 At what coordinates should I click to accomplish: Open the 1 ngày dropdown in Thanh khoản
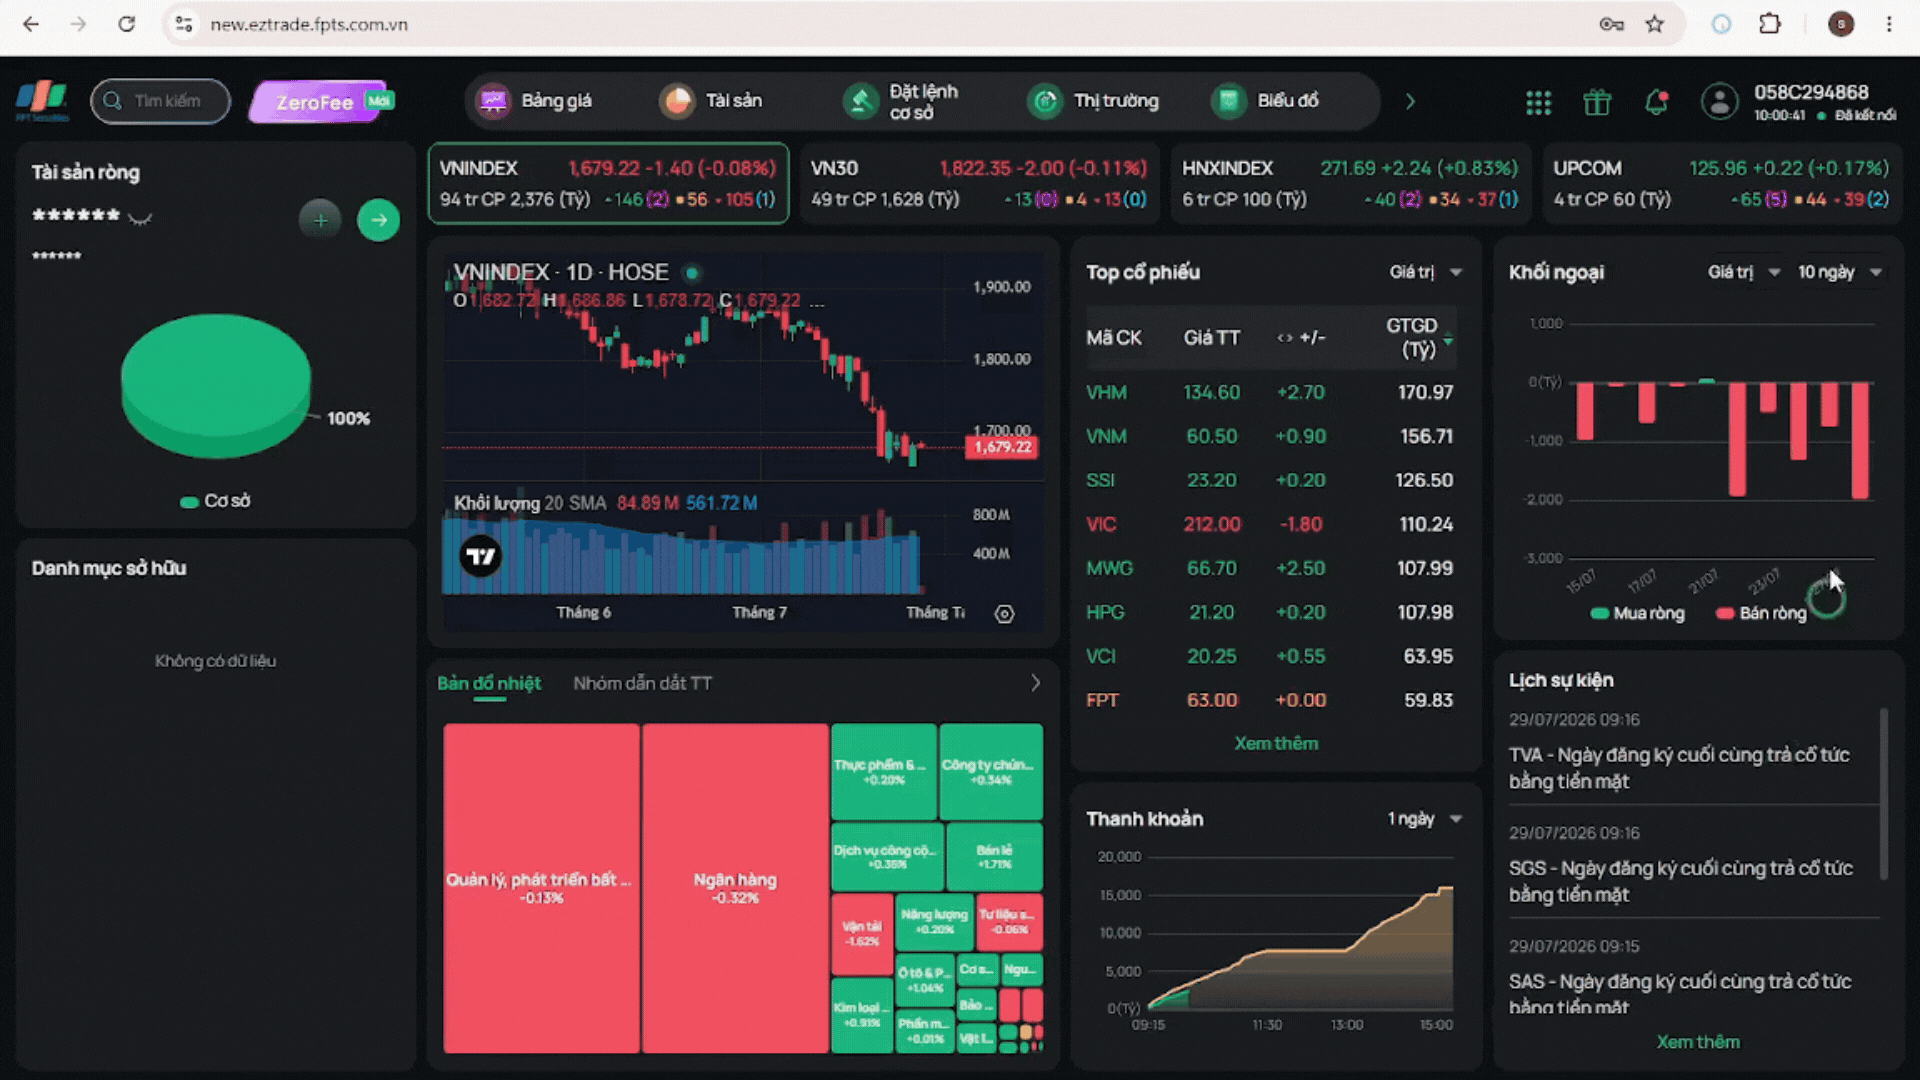point(1425,819)
